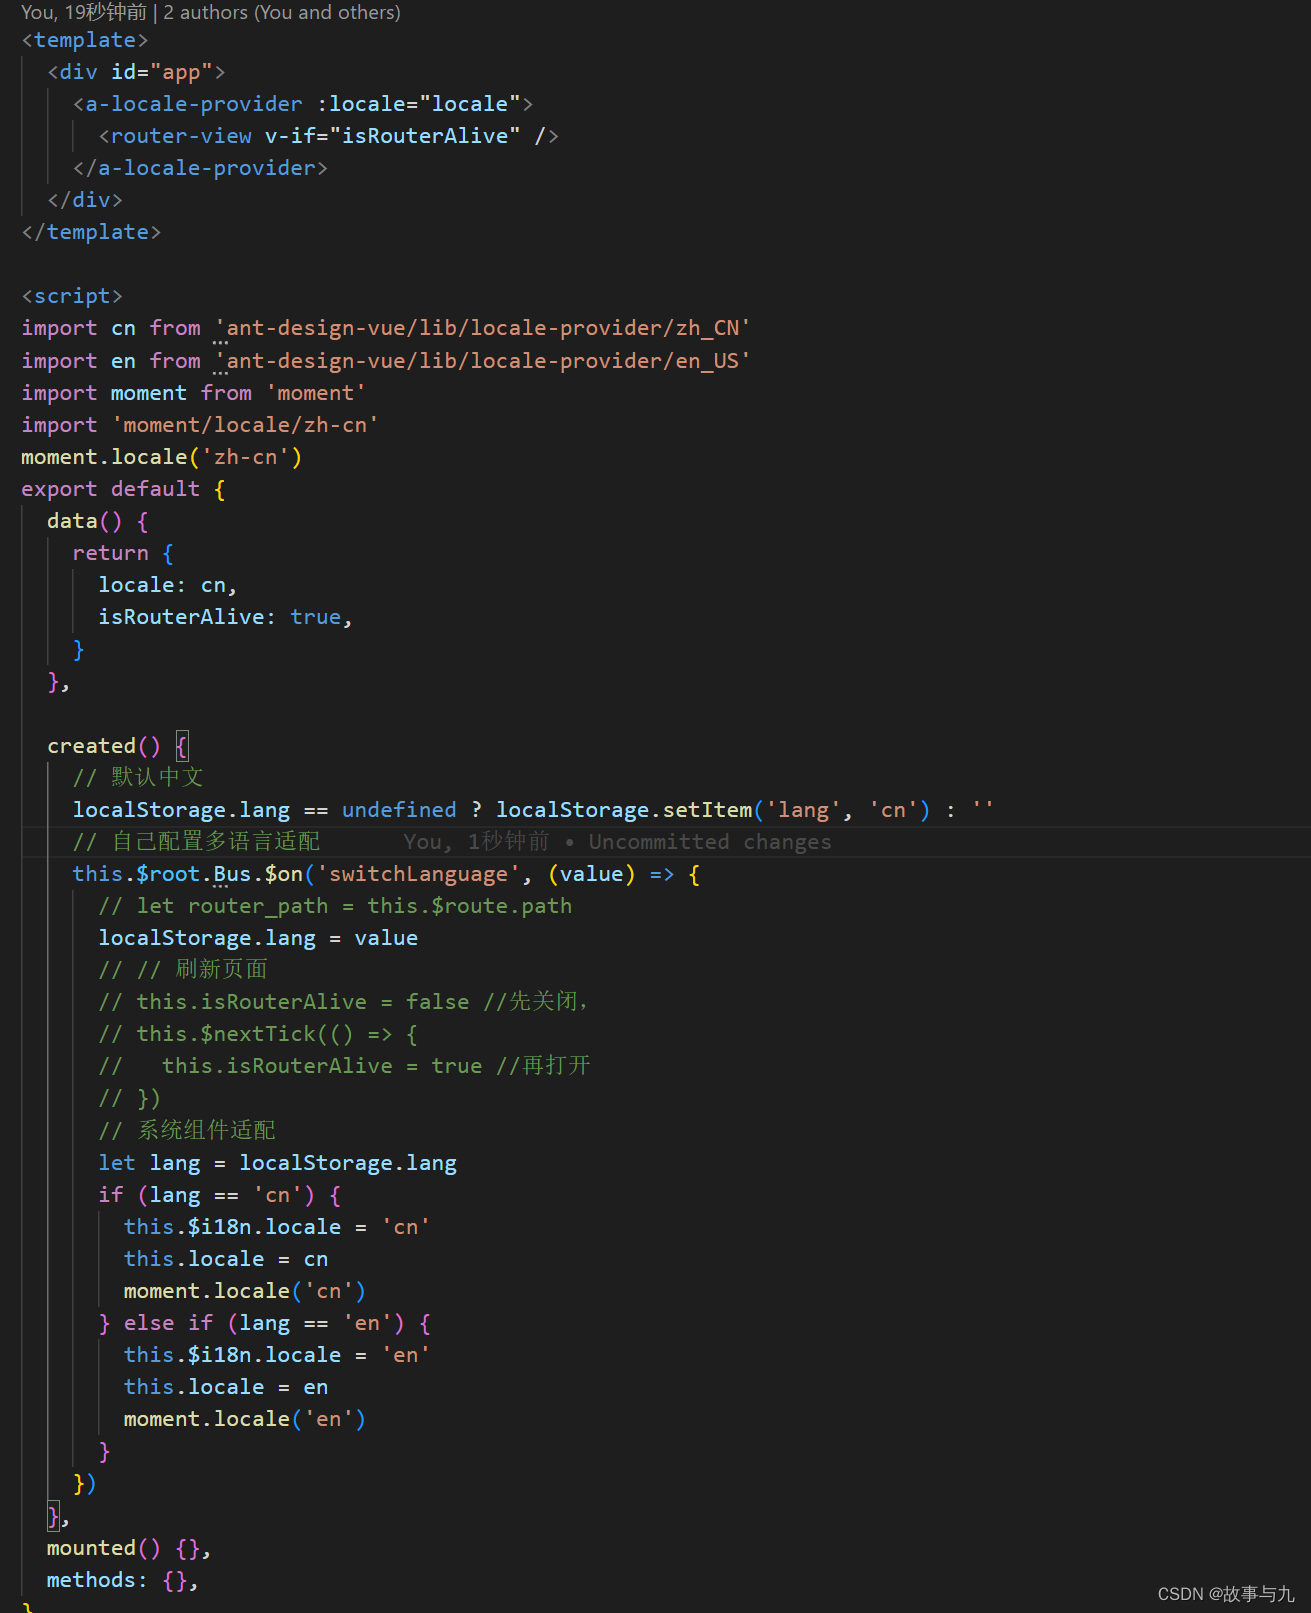Click the opening script tag
This screenshot has width=1311, height=1613.
click(x=72, y=297)
